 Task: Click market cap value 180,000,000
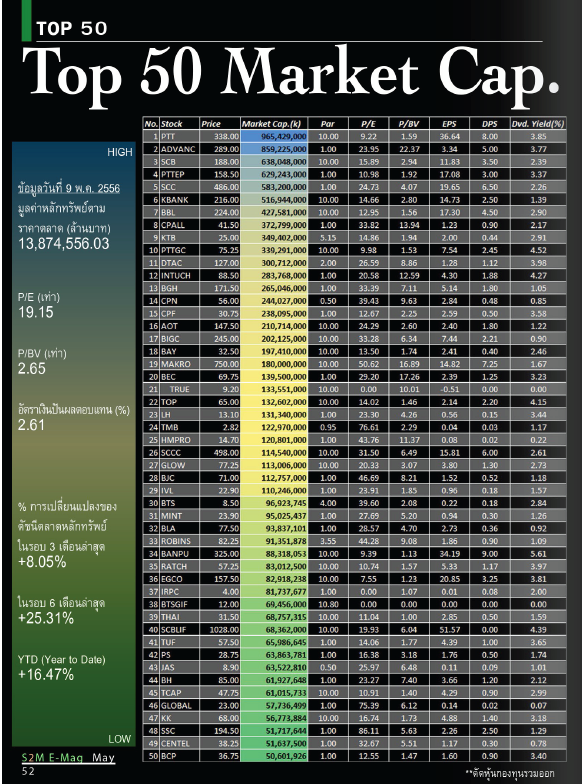(274, 364)
